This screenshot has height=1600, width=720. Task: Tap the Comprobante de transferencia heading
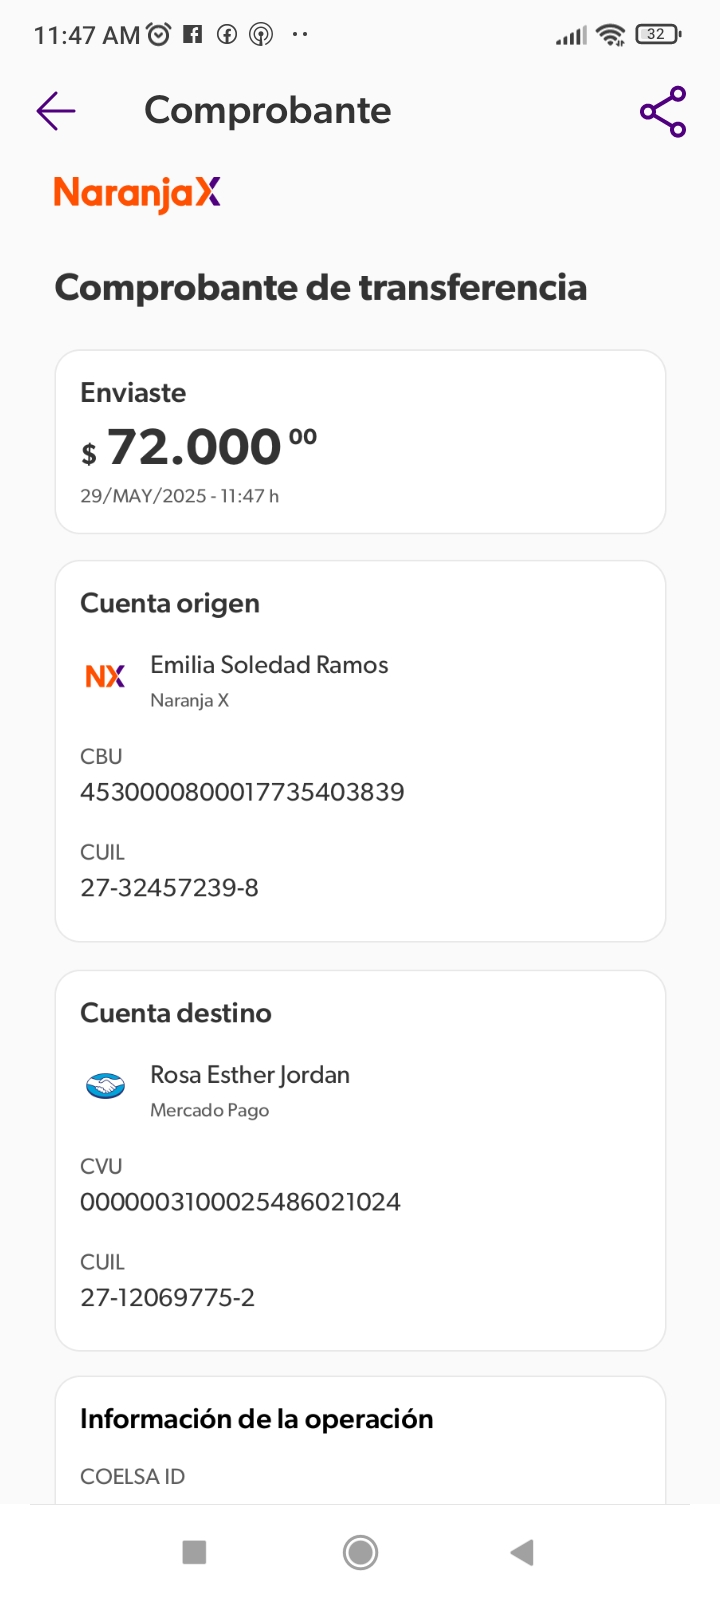pos(320,288)
